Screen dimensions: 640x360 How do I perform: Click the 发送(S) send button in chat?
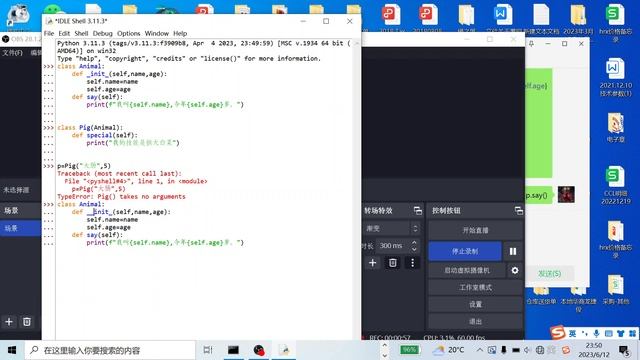point(549,273)
